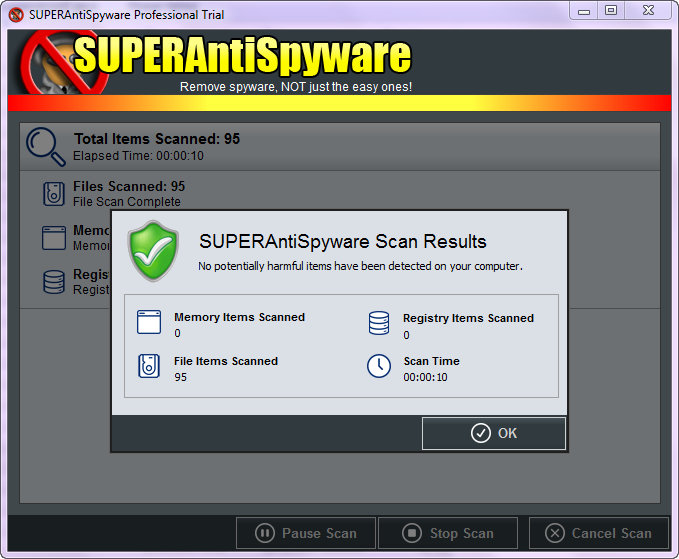Screen dimensions: 679x559
Task: Select the '95' file items value
Action: pyautogui.click(x=181, y=377)
